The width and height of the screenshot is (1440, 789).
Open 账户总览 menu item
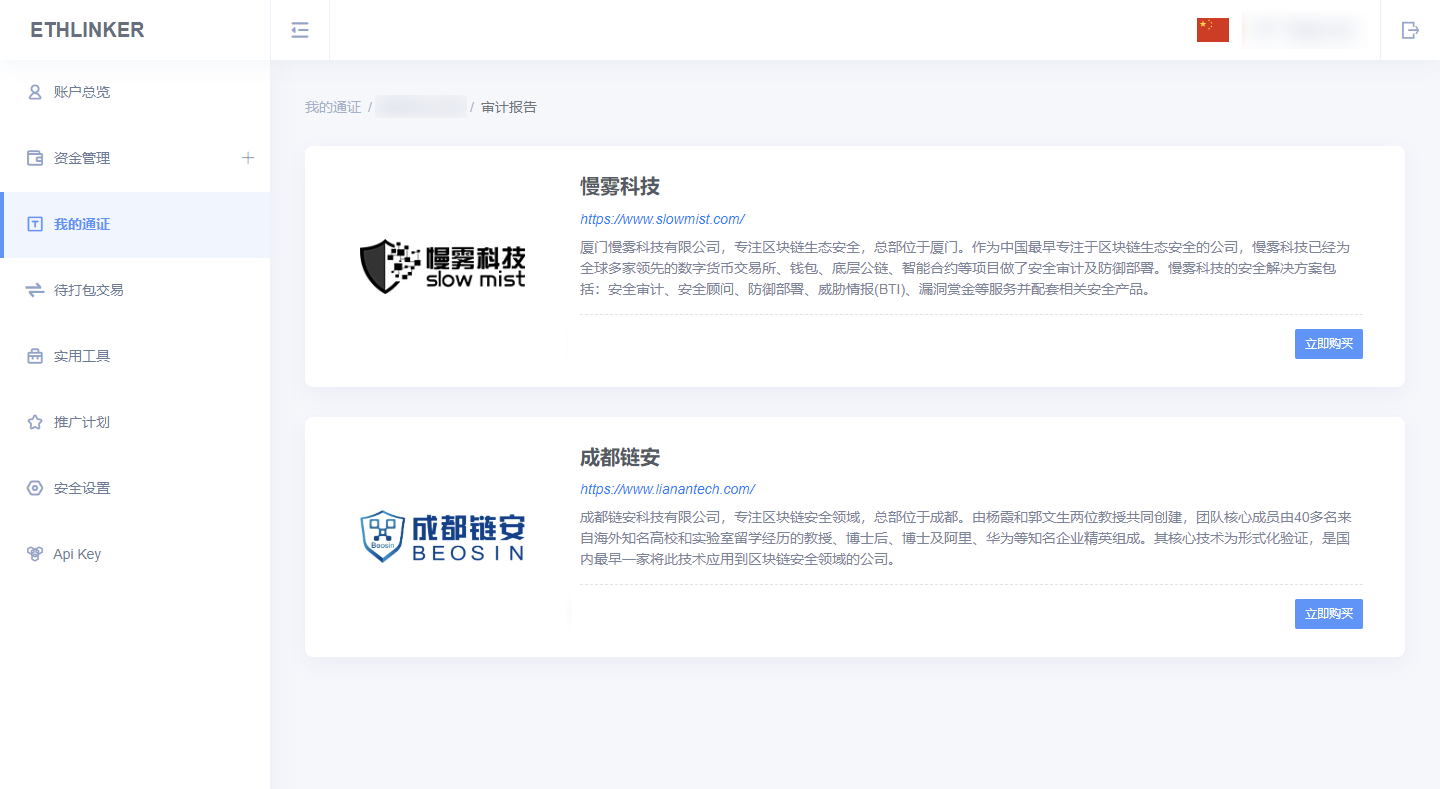(x=135, y=92)
